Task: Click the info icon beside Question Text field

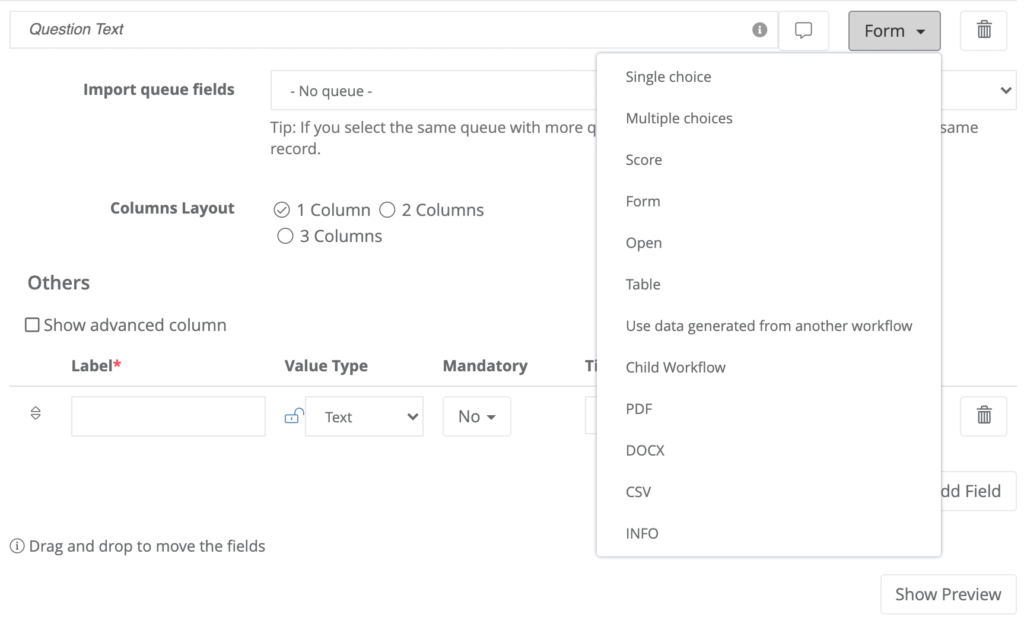Action: pos(759,29)
